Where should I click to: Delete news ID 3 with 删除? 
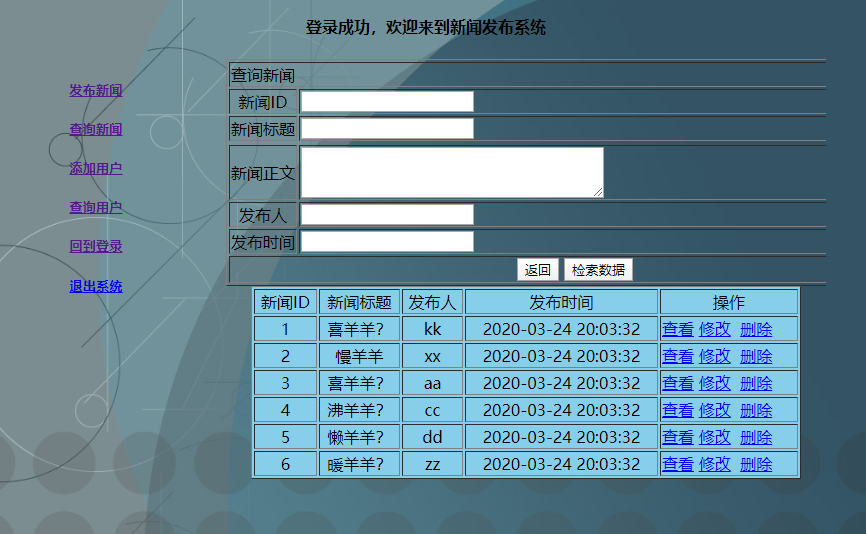pyautogui.click(x=755, y=383)
